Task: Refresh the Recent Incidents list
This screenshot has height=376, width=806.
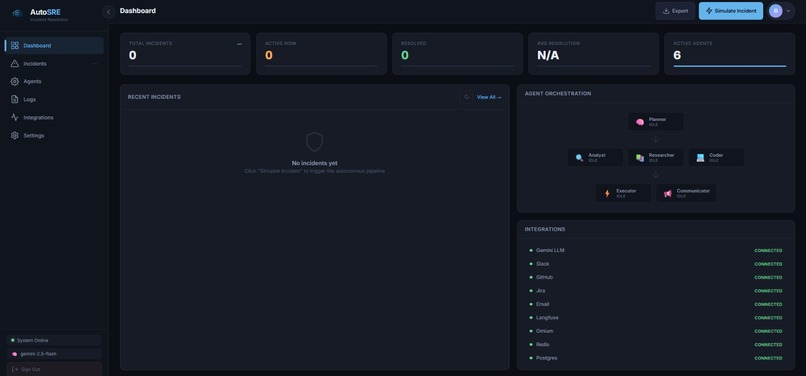Action: point(467,97)
